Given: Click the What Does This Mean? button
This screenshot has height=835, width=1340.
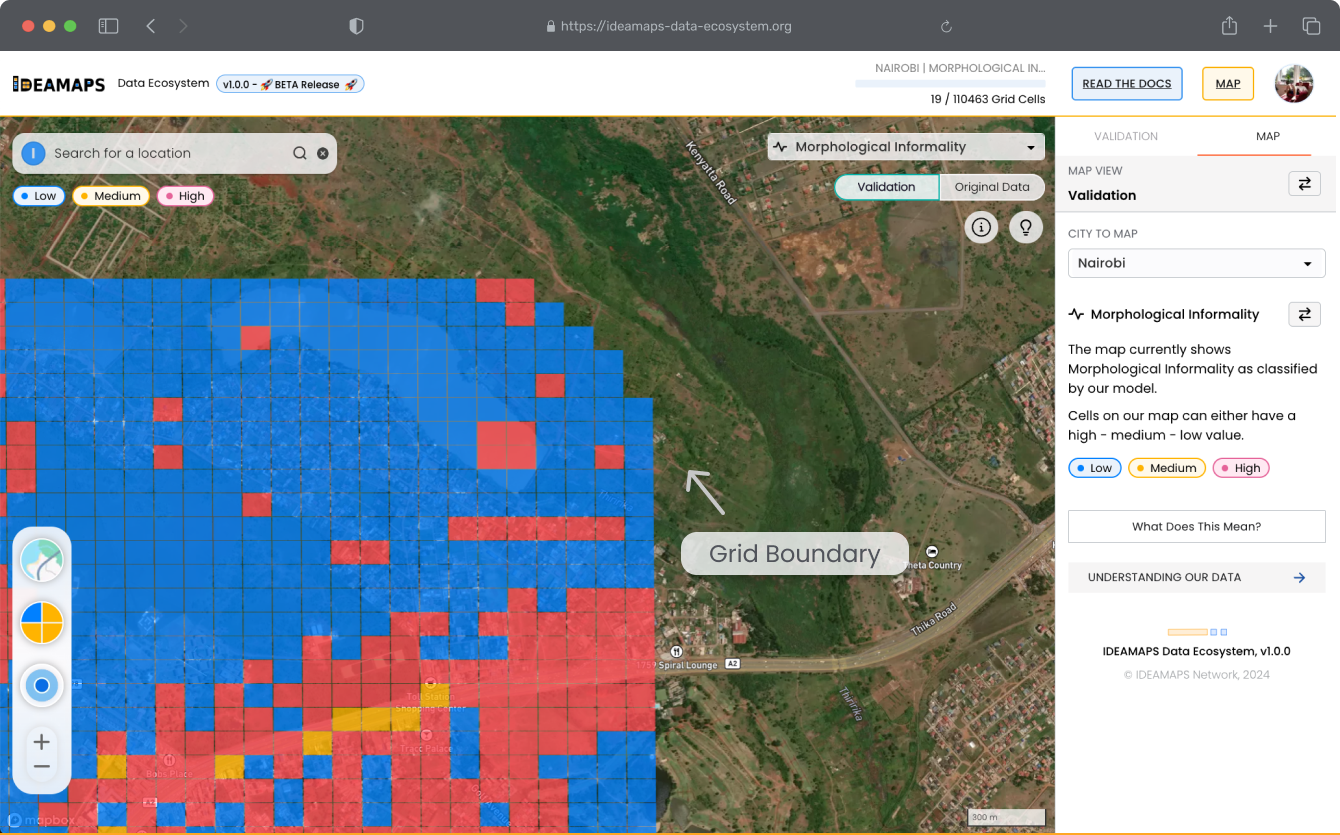Looking at the screenshot, I should [1196, 526].
